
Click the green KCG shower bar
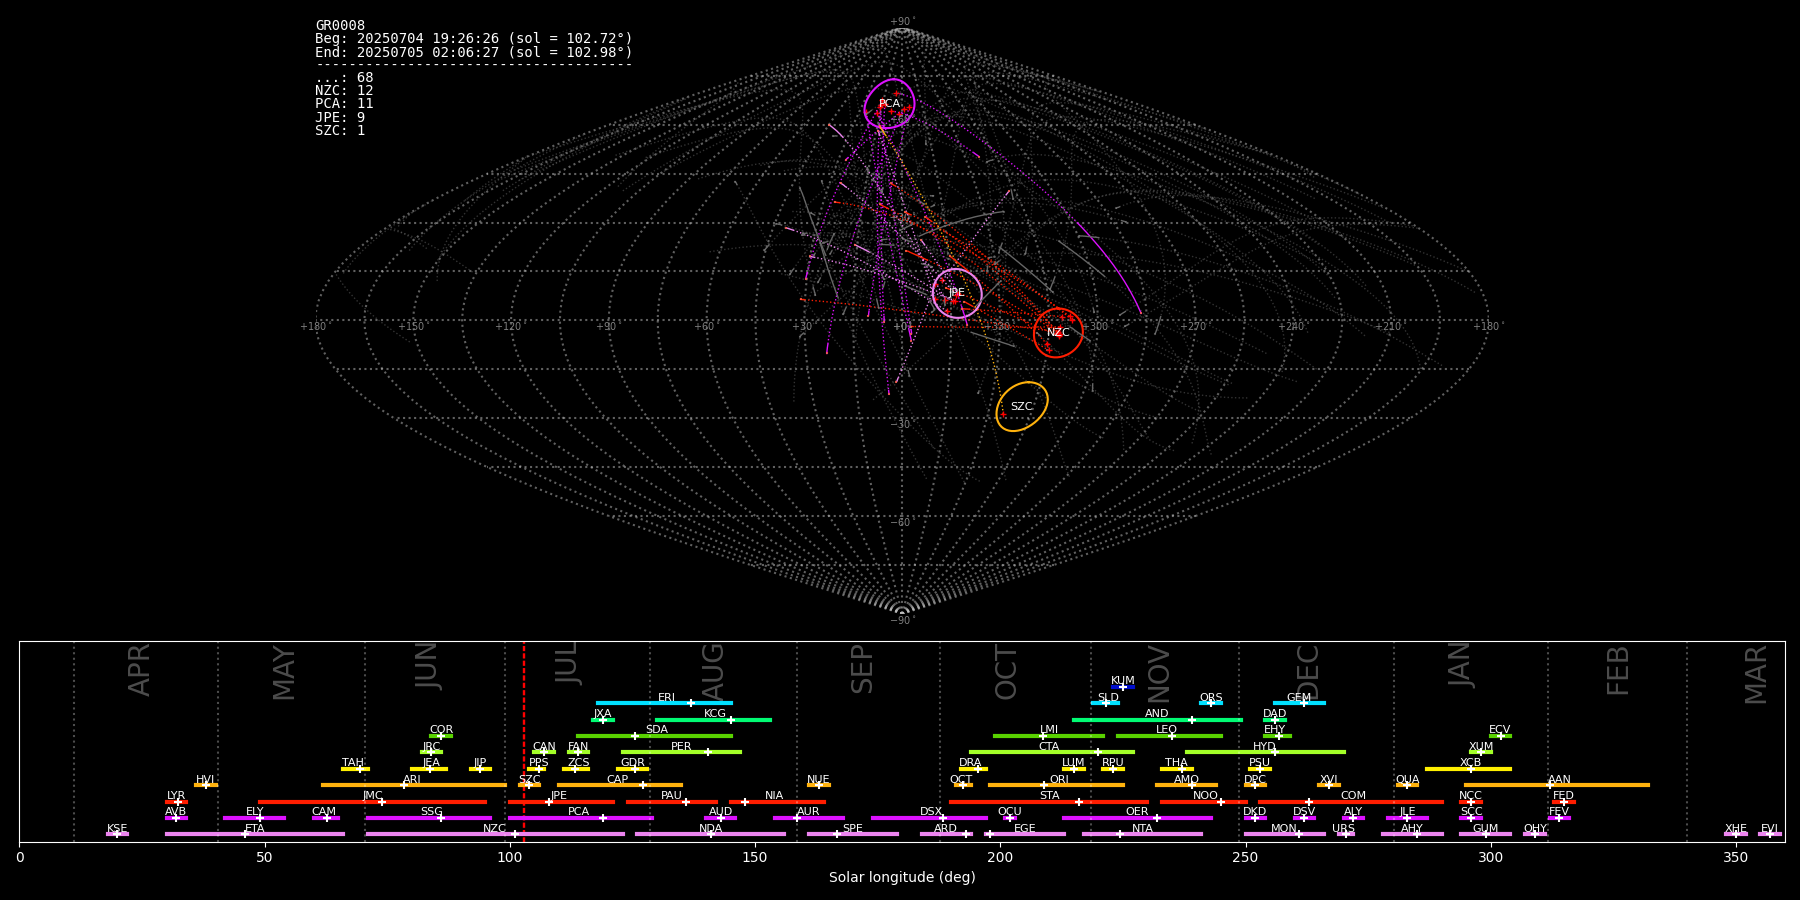coord(713,720)
